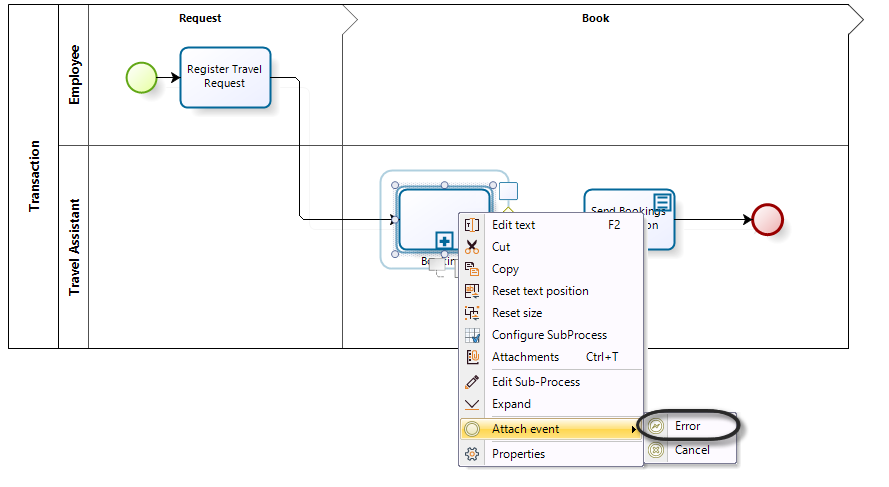Select Reset text position menu entry
Screen dimensions: 889x487
[540, 291]
